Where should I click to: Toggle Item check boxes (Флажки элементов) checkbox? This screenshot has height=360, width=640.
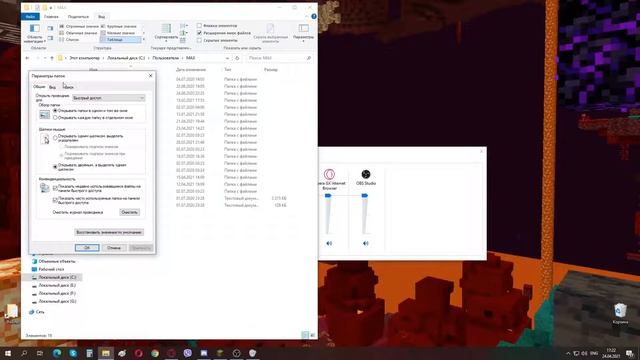pyautogui.click(x=199, y=25)
